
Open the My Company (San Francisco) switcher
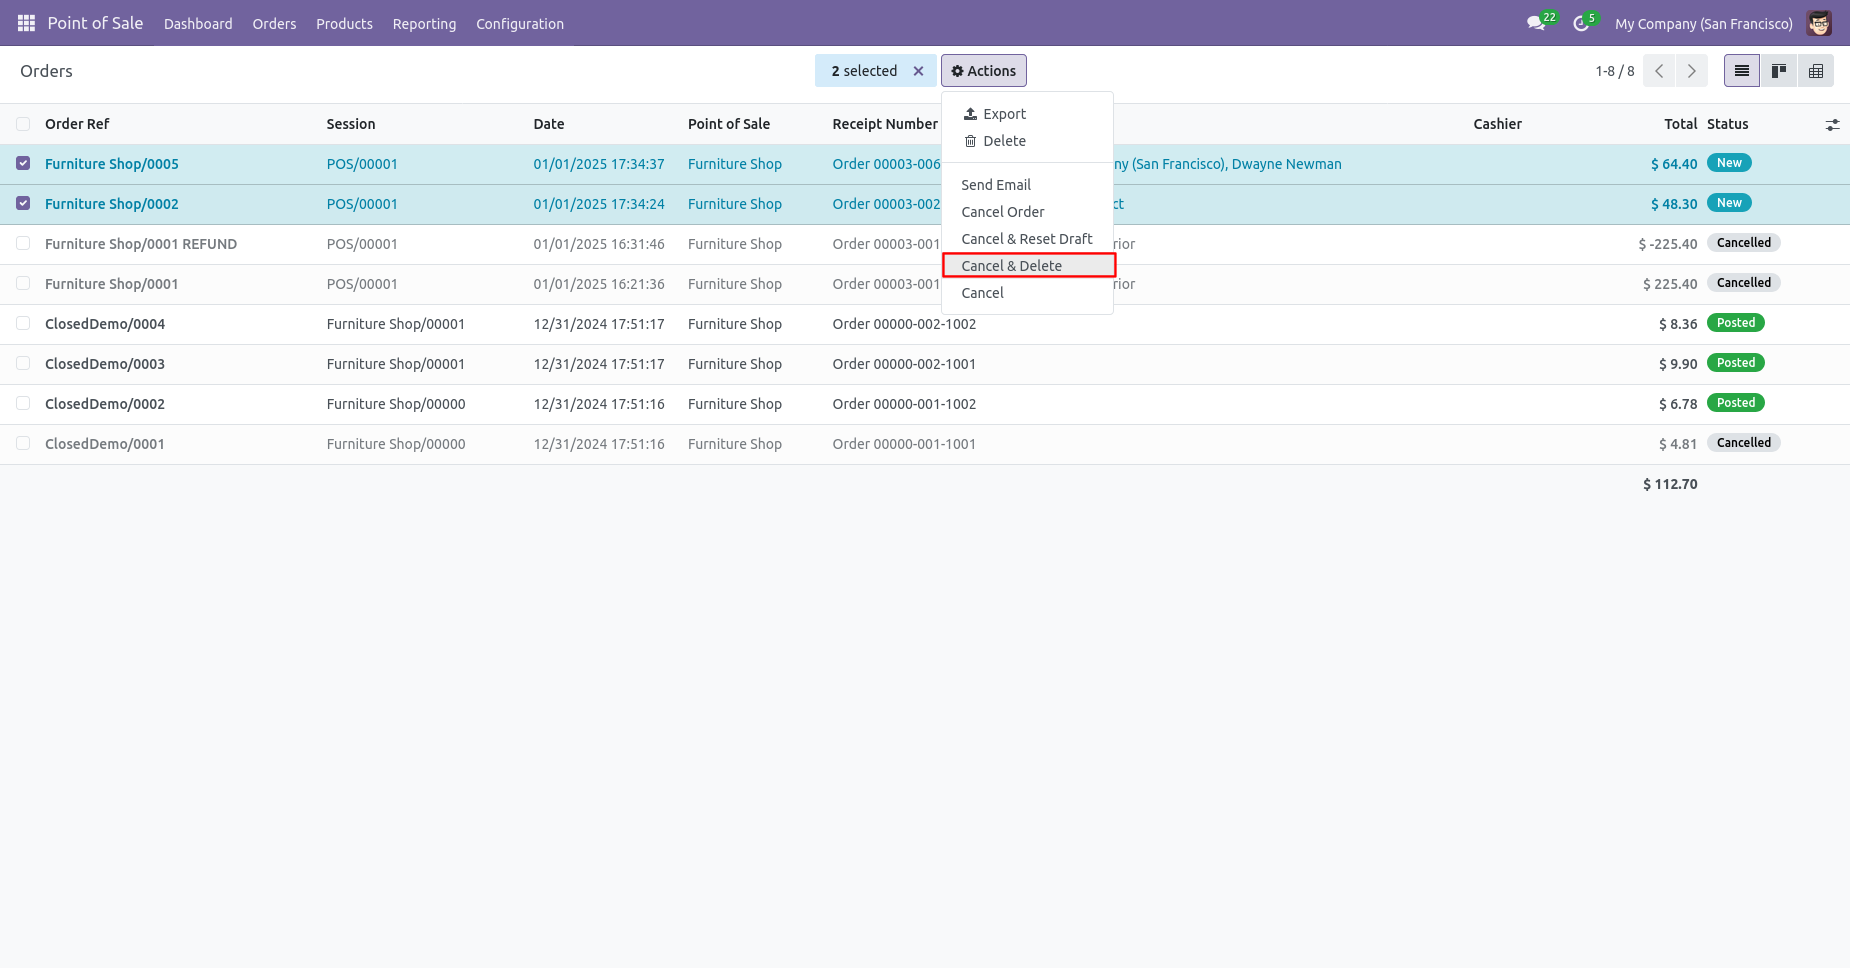[x=1704, y=24]
